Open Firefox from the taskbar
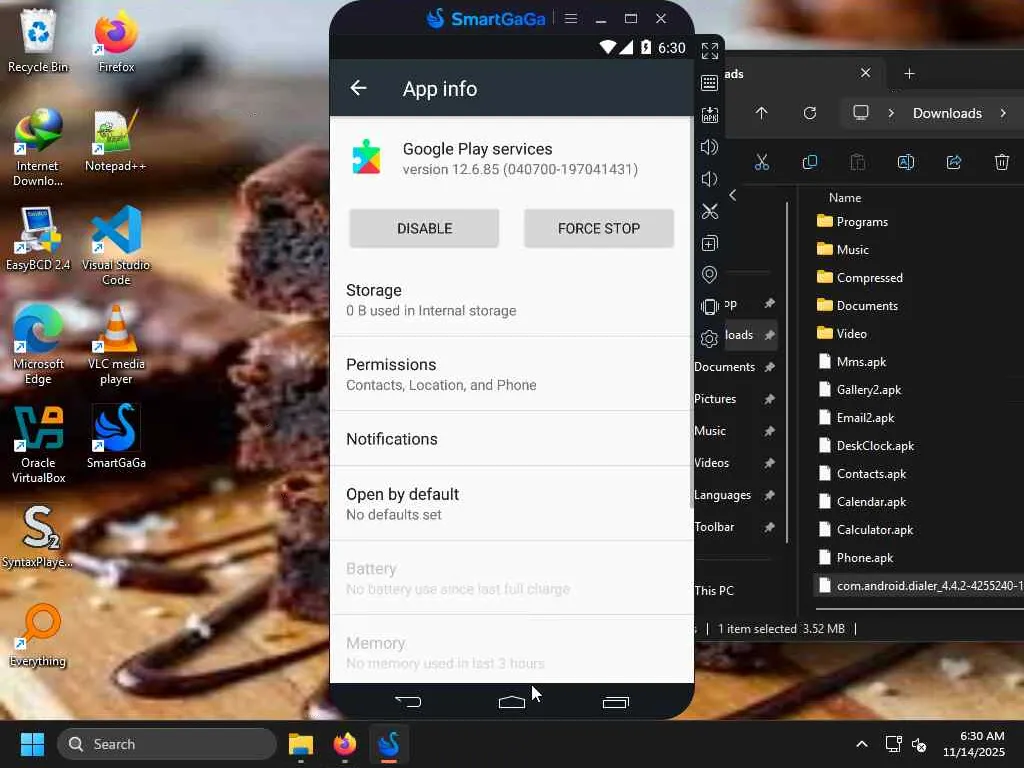1024x768 pixels. [345, 744]
